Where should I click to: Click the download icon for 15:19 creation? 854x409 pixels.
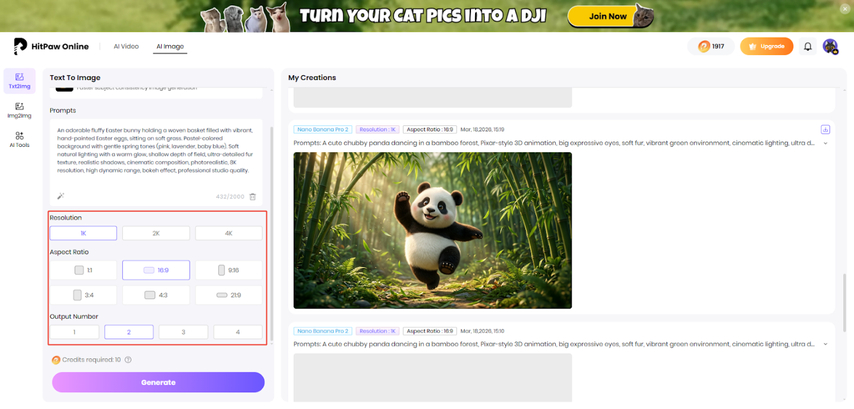point(825,130)
